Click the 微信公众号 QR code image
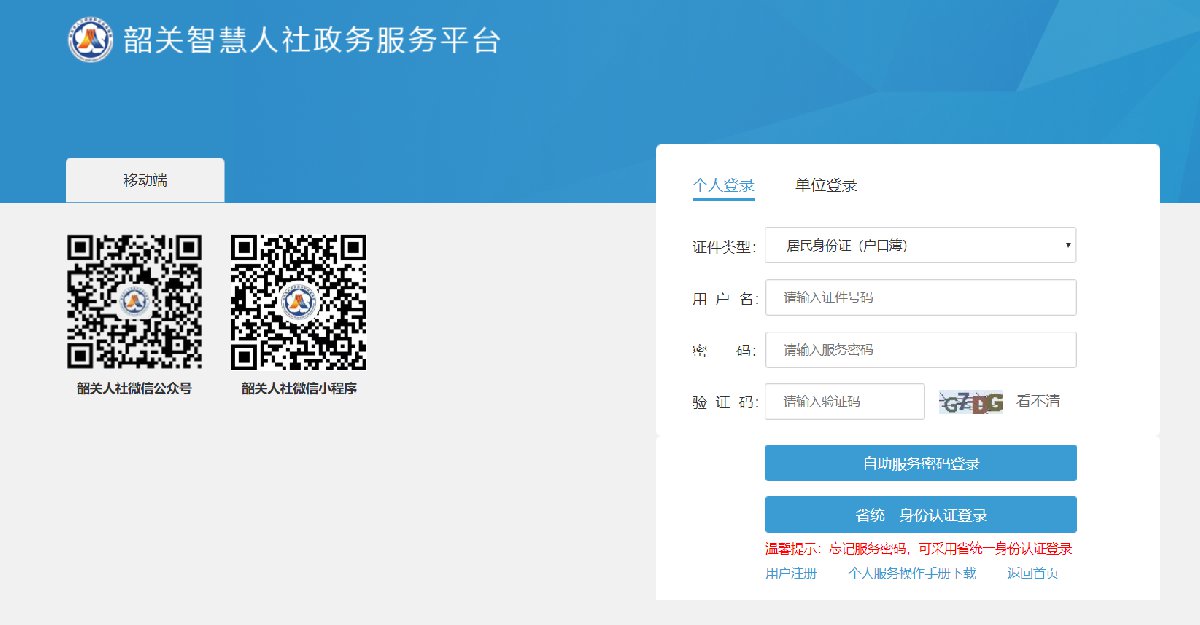The image size is (1200, 625). point(135,302)
